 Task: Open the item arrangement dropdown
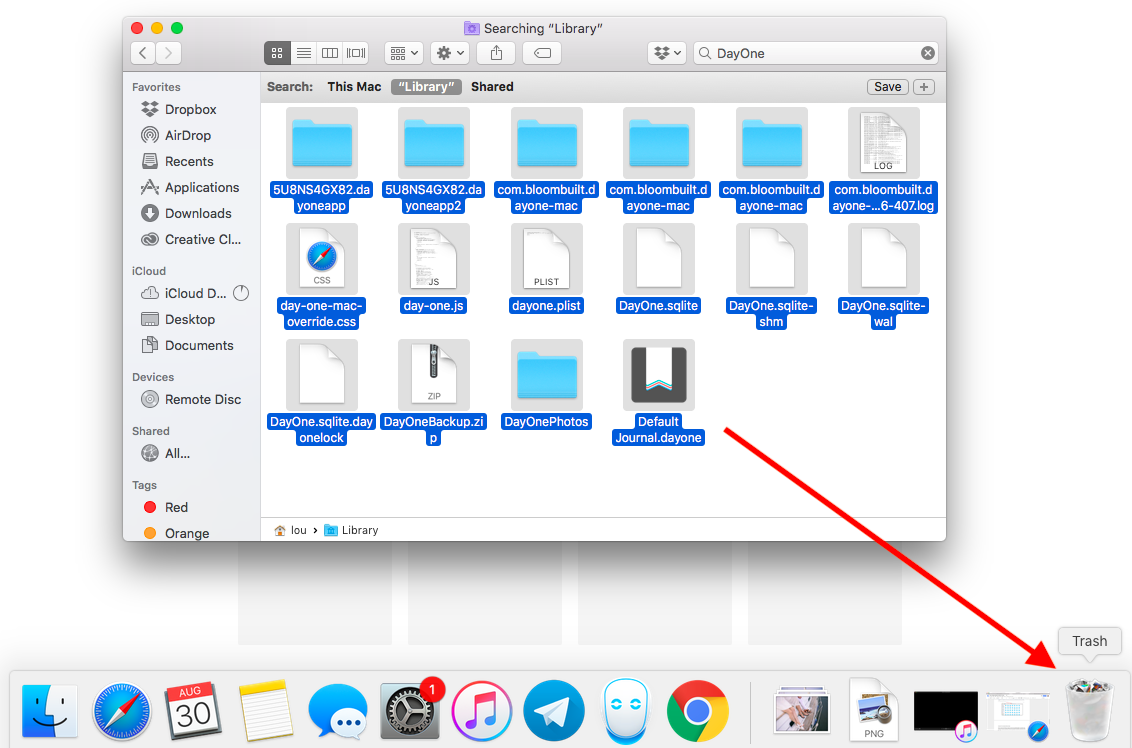point(404,53)
